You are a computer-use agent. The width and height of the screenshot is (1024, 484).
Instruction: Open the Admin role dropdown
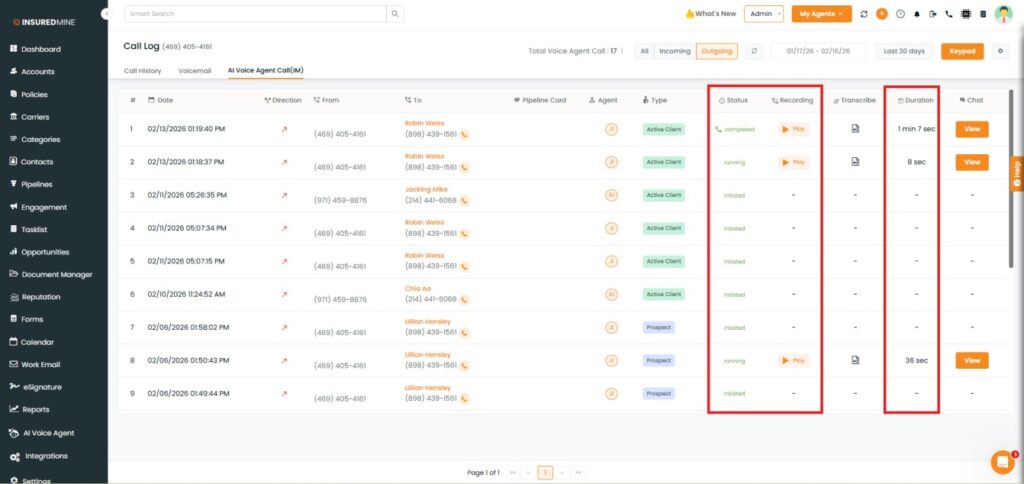(x=764, y=14)
